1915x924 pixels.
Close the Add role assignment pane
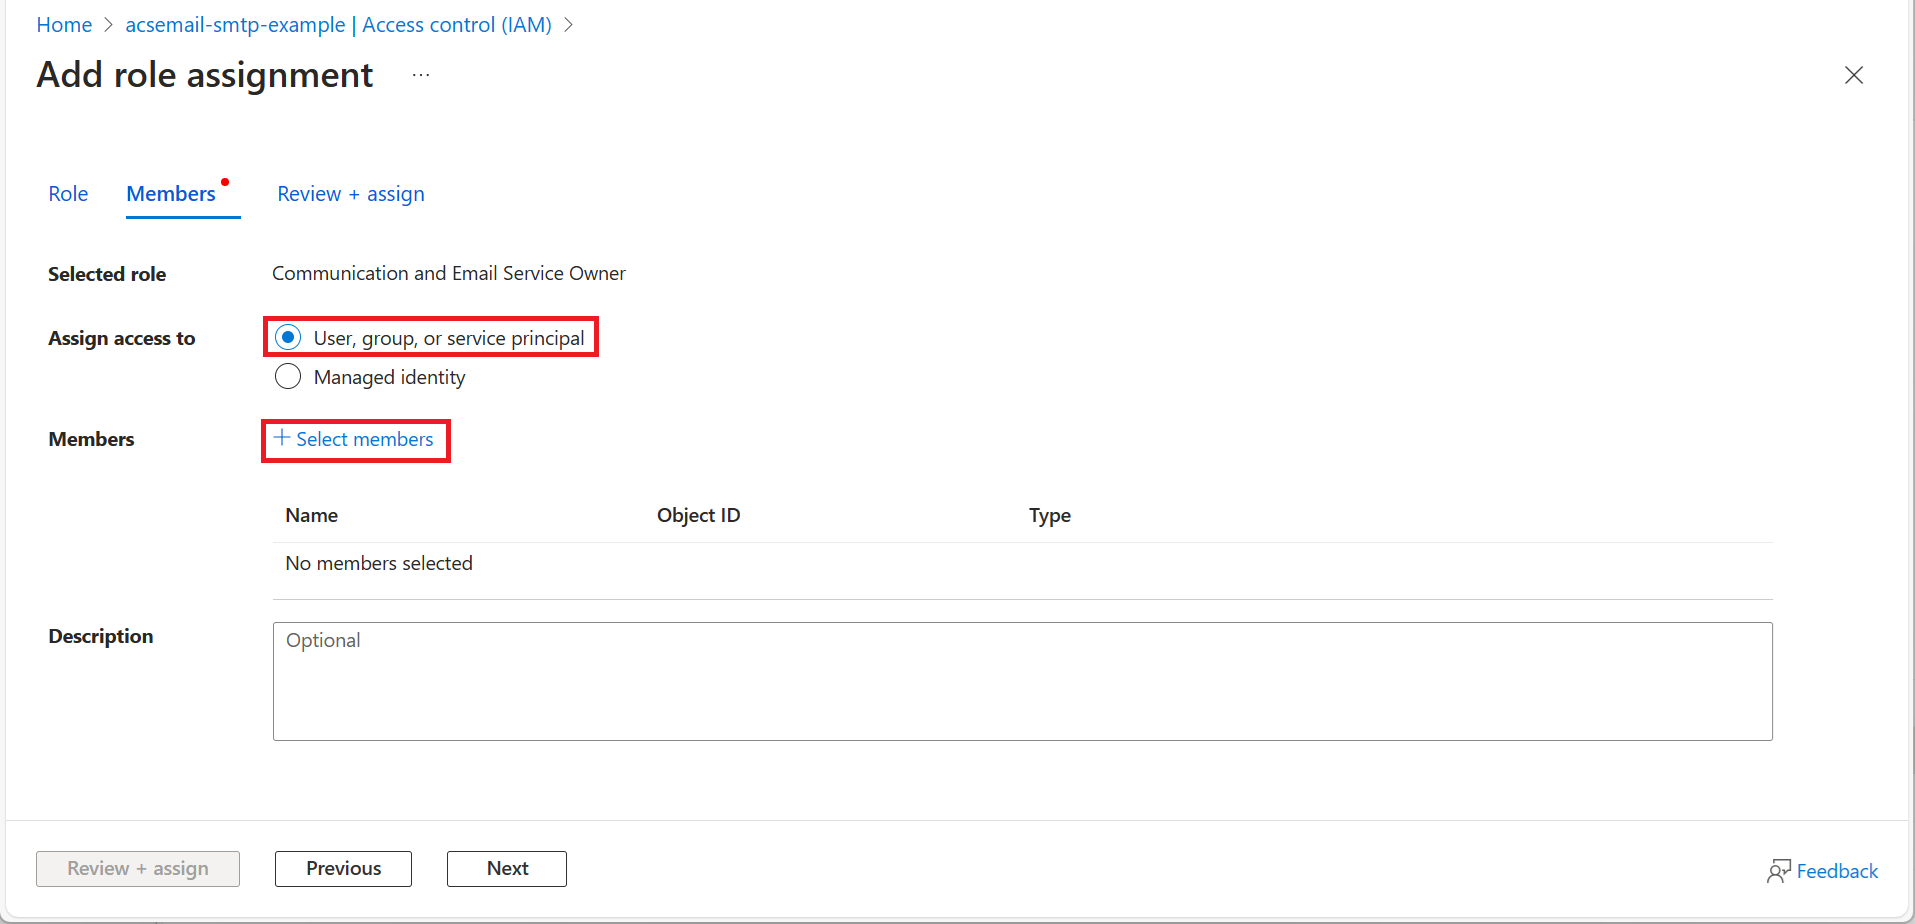(x=1854, y=75)
